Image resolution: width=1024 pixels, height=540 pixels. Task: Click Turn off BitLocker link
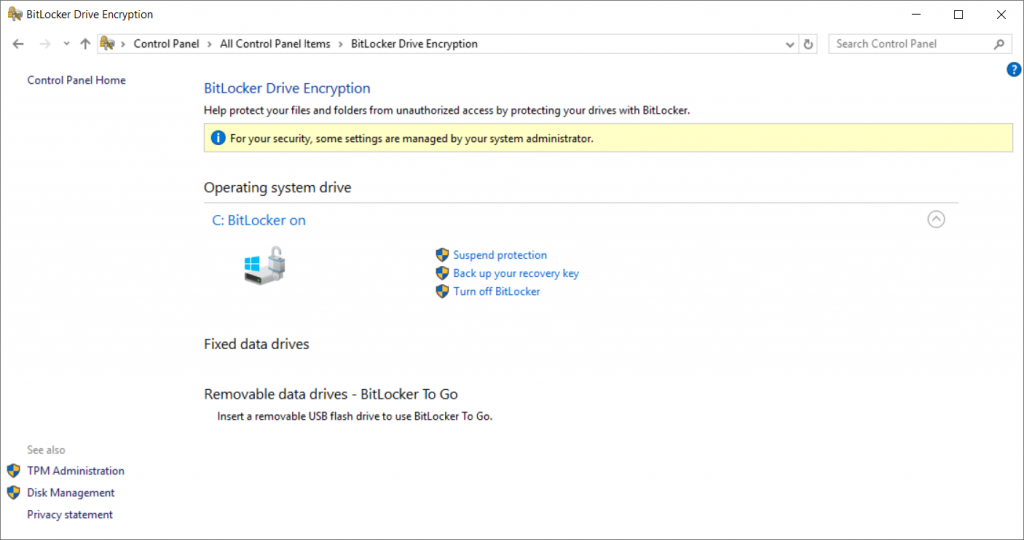pos(496,291)
